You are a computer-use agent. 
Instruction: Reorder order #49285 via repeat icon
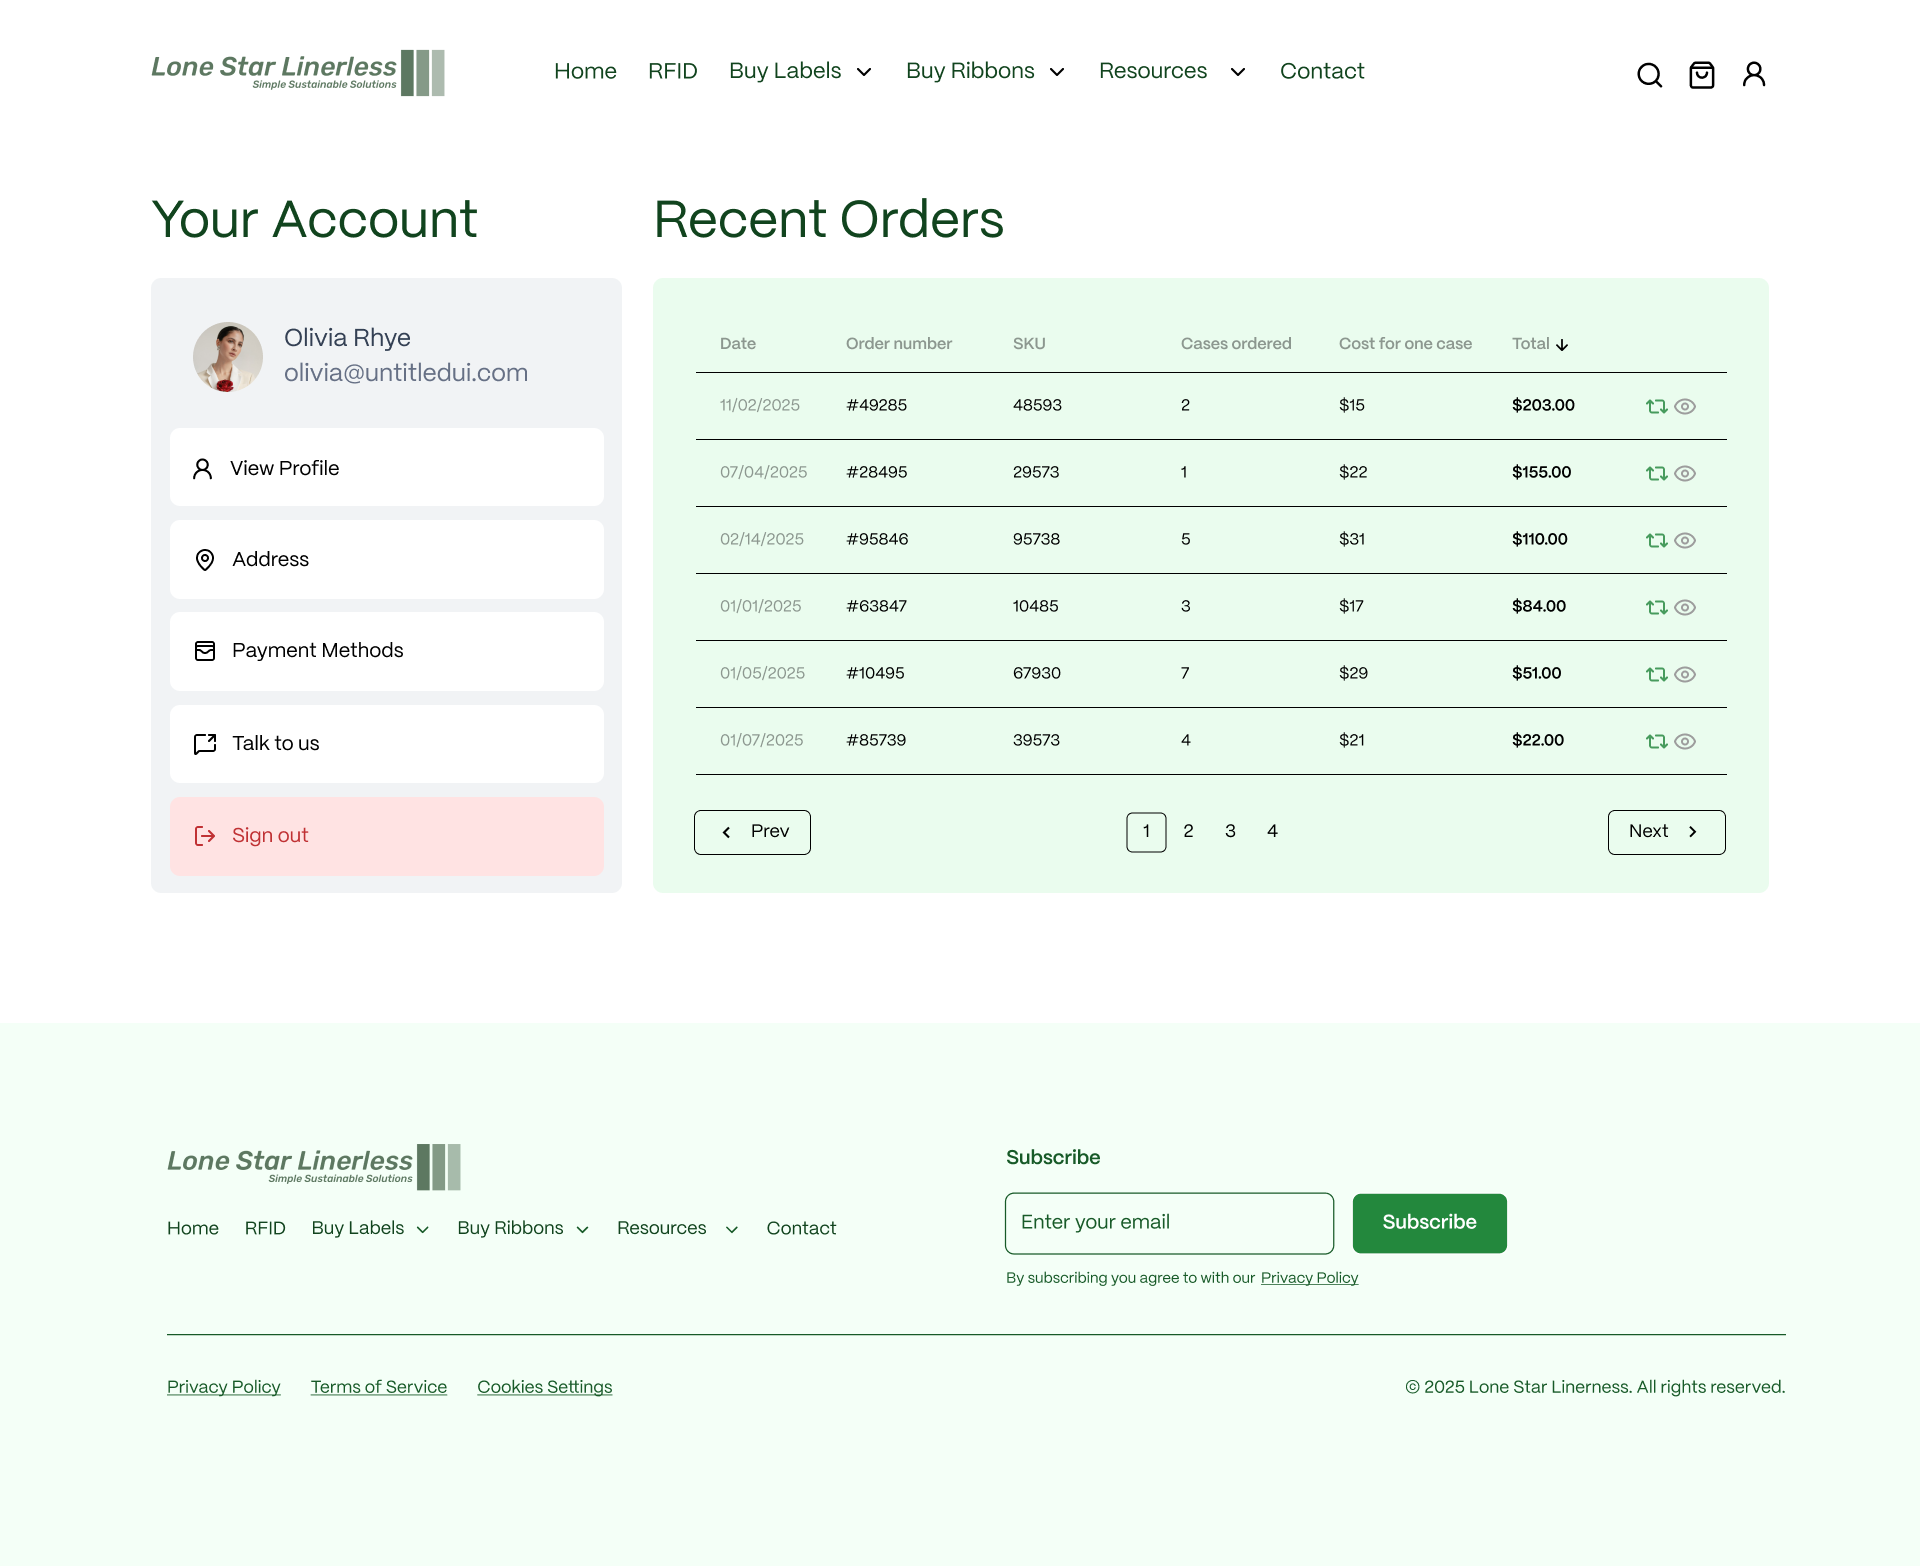1656,406
